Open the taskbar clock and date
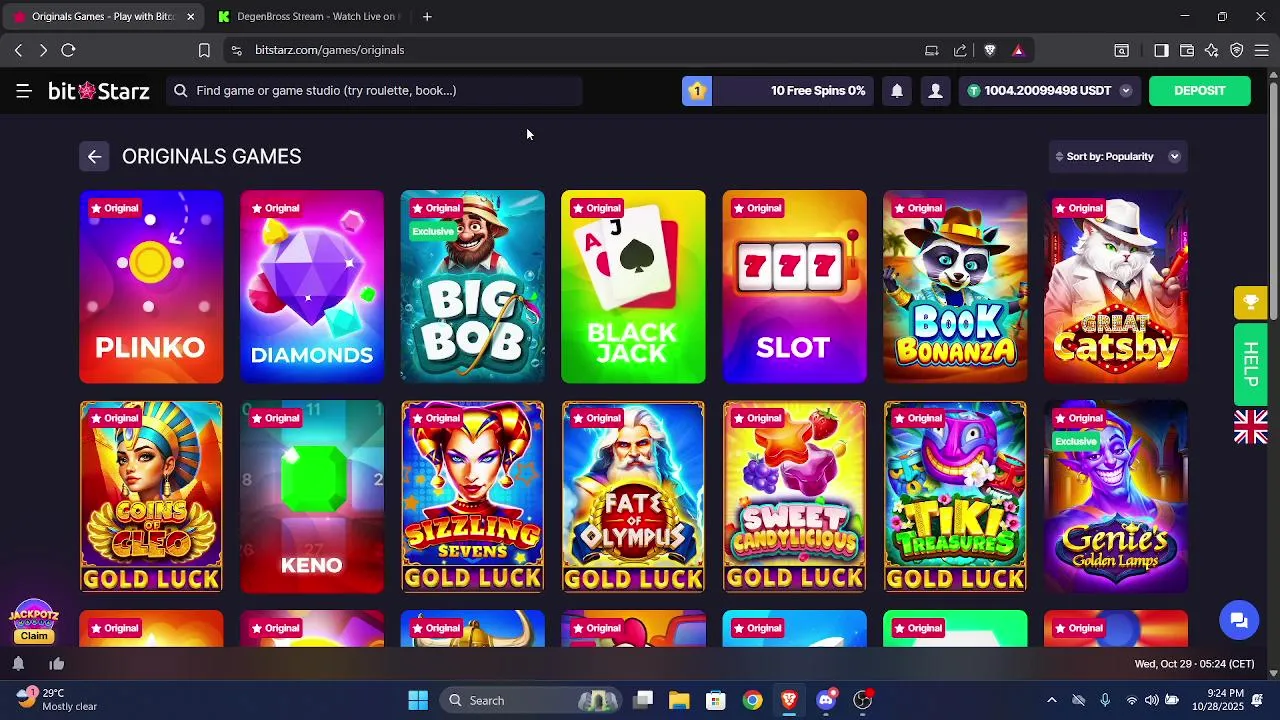Viewport: 1280px width, 720px height. point(1217,700)
